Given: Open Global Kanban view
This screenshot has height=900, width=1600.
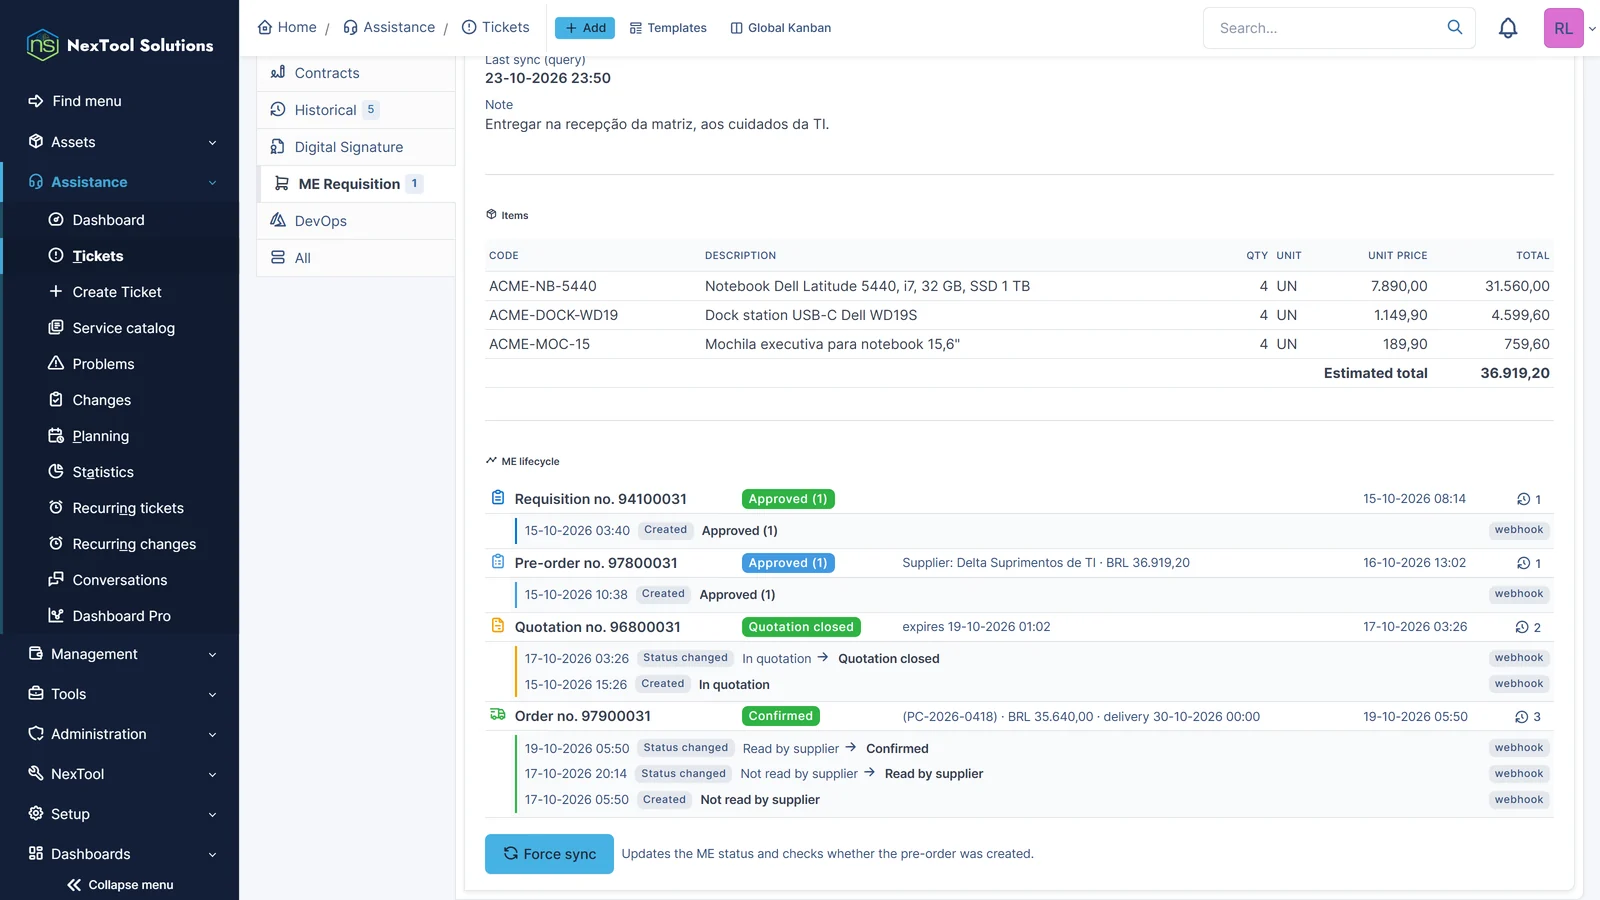Looking at the screenshot, I should 781,28.
